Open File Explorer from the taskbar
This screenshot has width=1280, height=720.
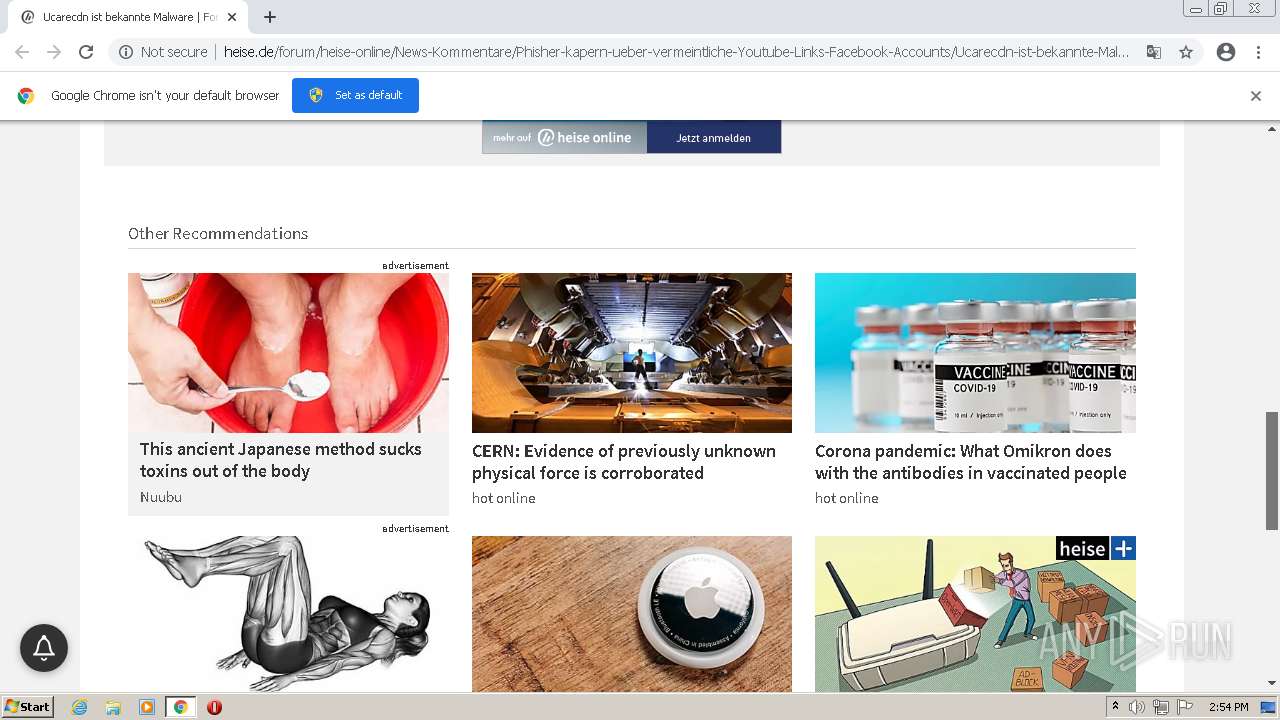coord(113,707)
